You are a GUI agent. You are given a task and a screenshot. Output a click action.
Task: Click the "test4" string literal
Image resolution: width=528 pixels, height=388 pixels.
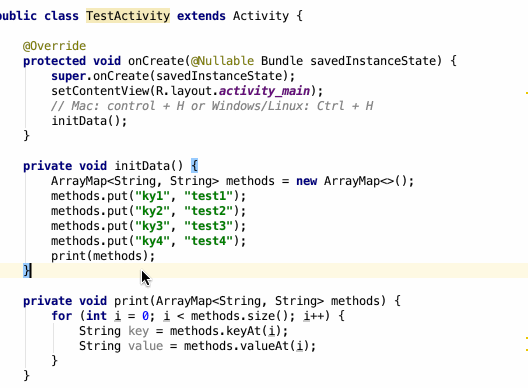click(x=209, y=241)
